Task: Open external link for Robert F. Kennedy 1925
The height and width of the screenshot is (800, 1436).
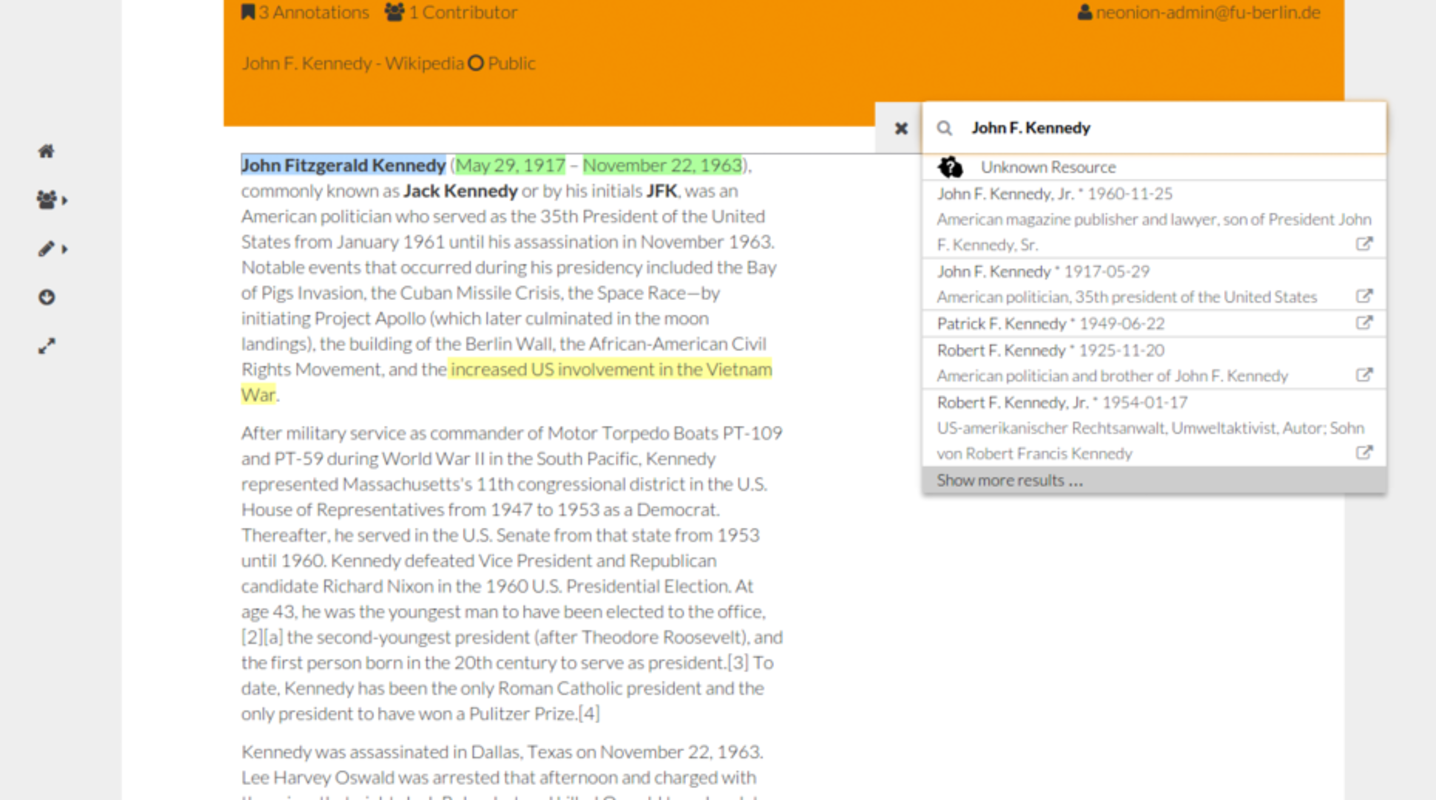Action: point(1363,376)
